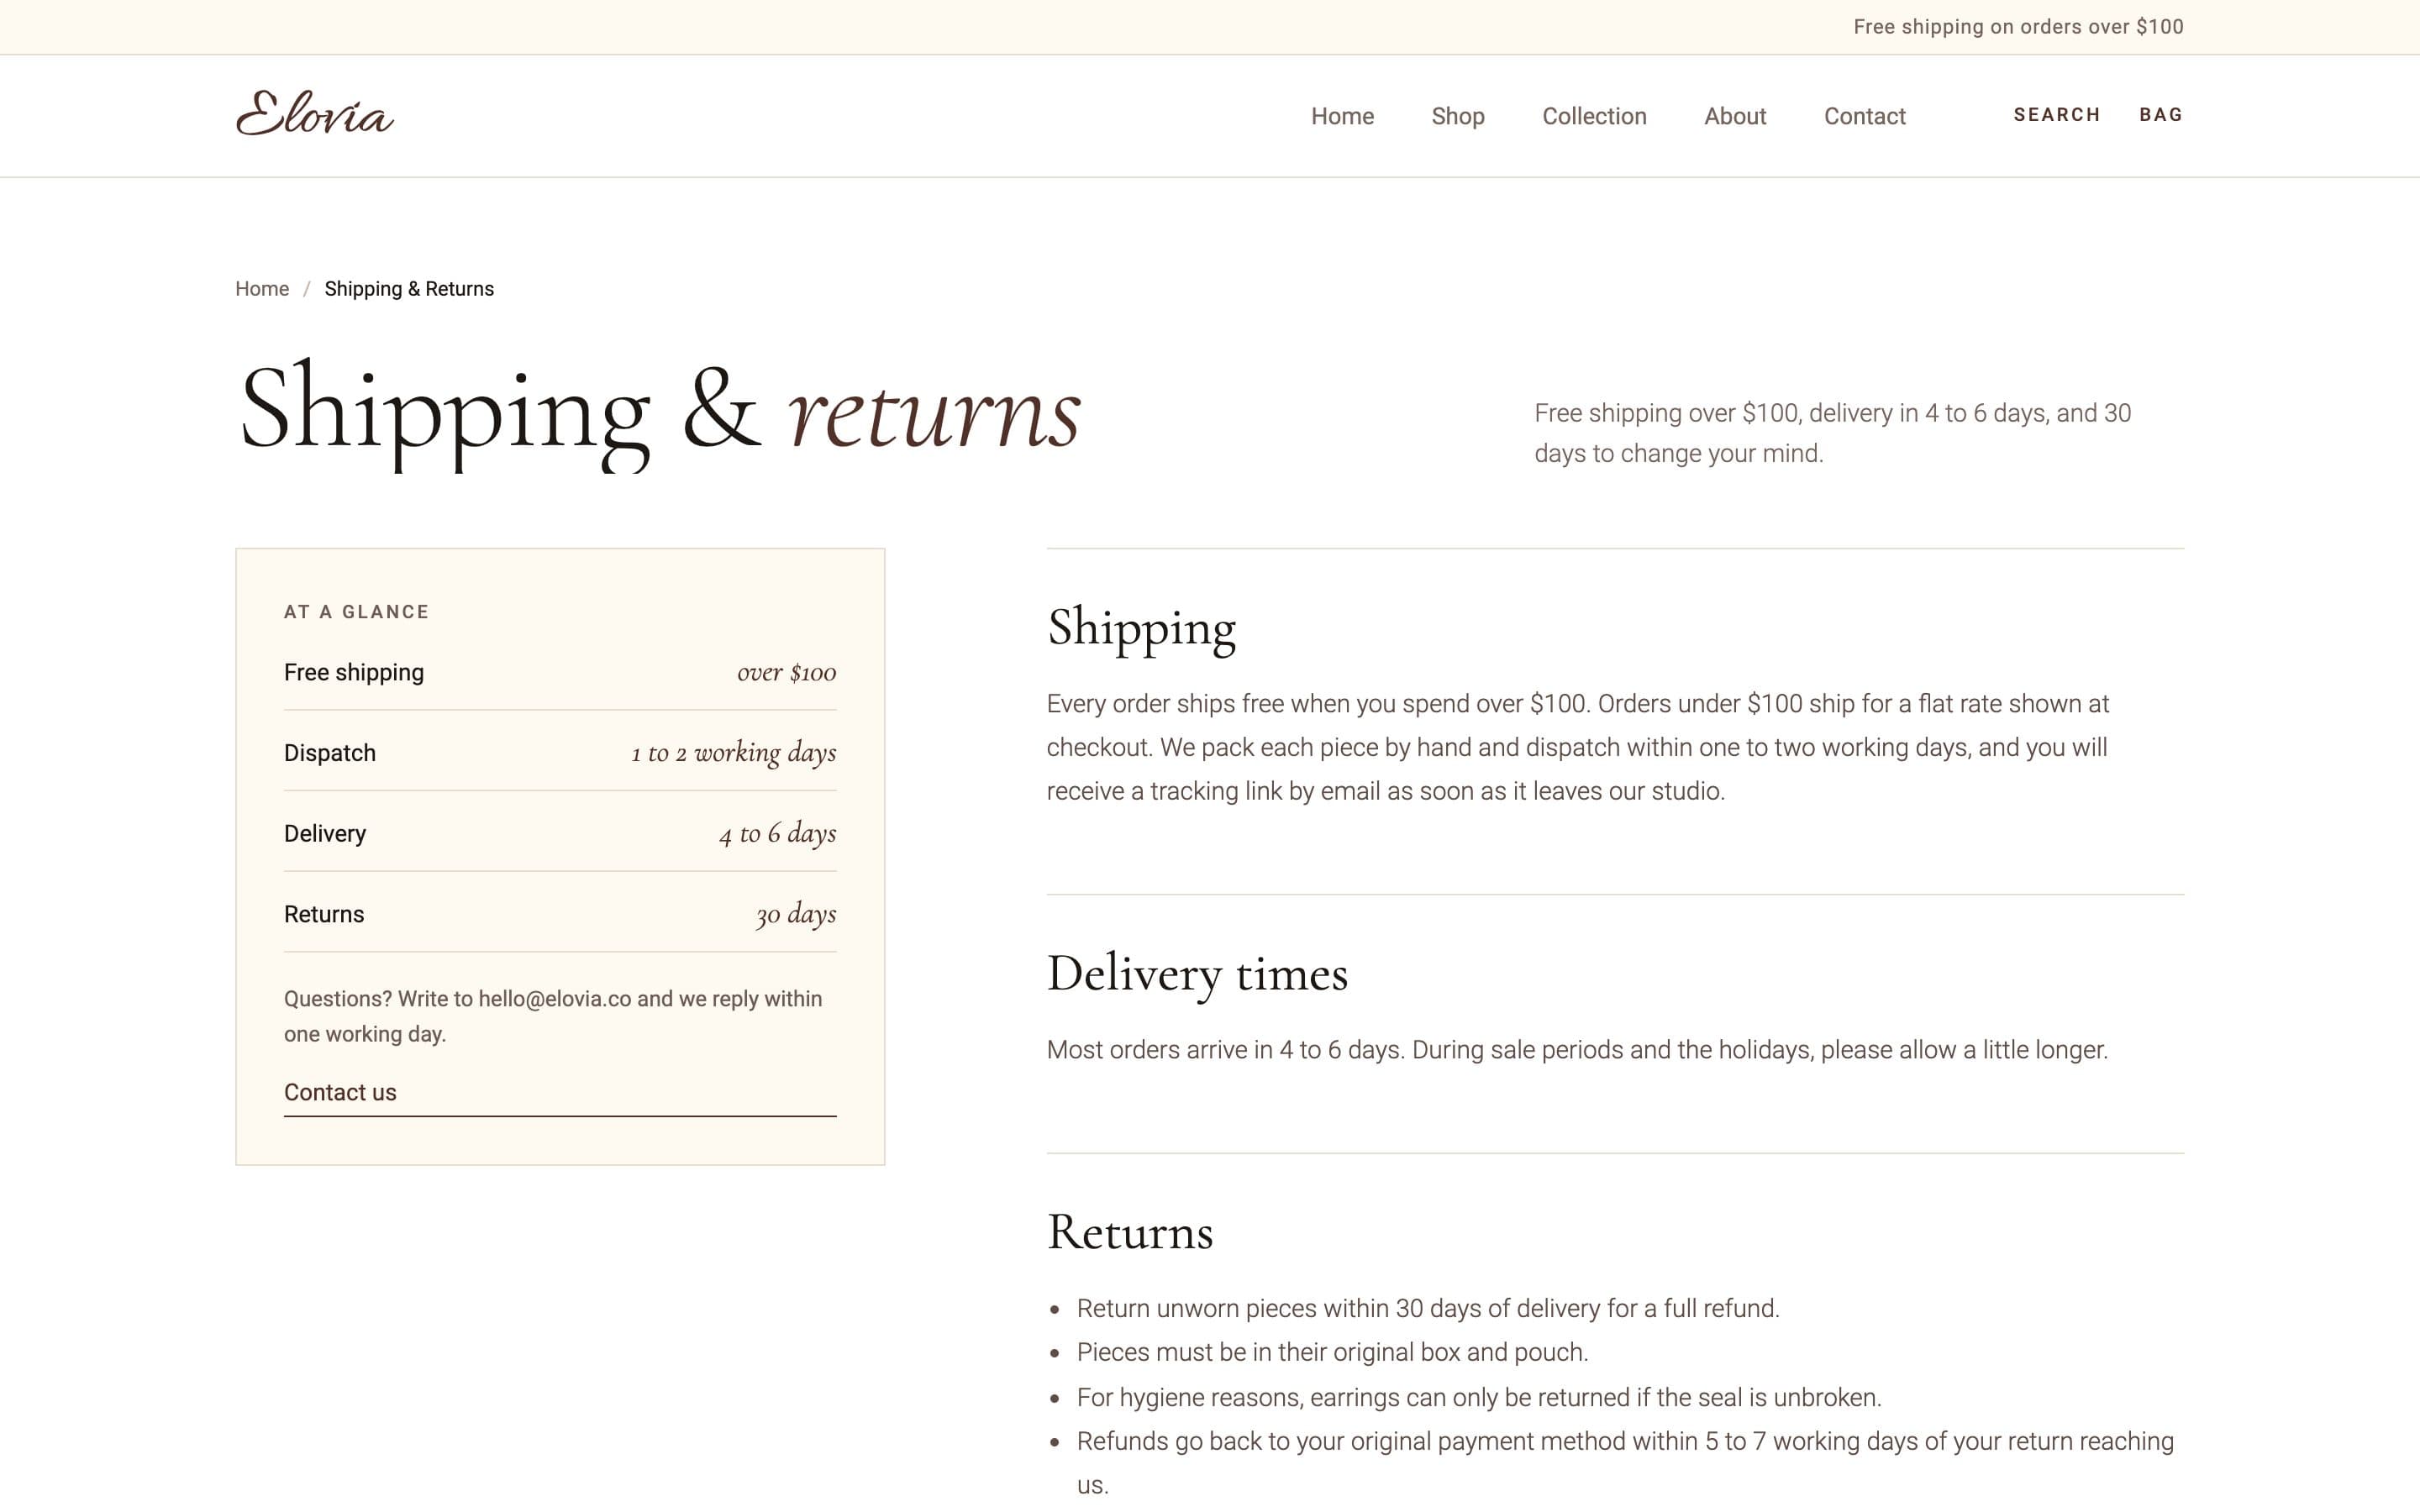
Task: Click the Free shipping row label
Action: 354,672
